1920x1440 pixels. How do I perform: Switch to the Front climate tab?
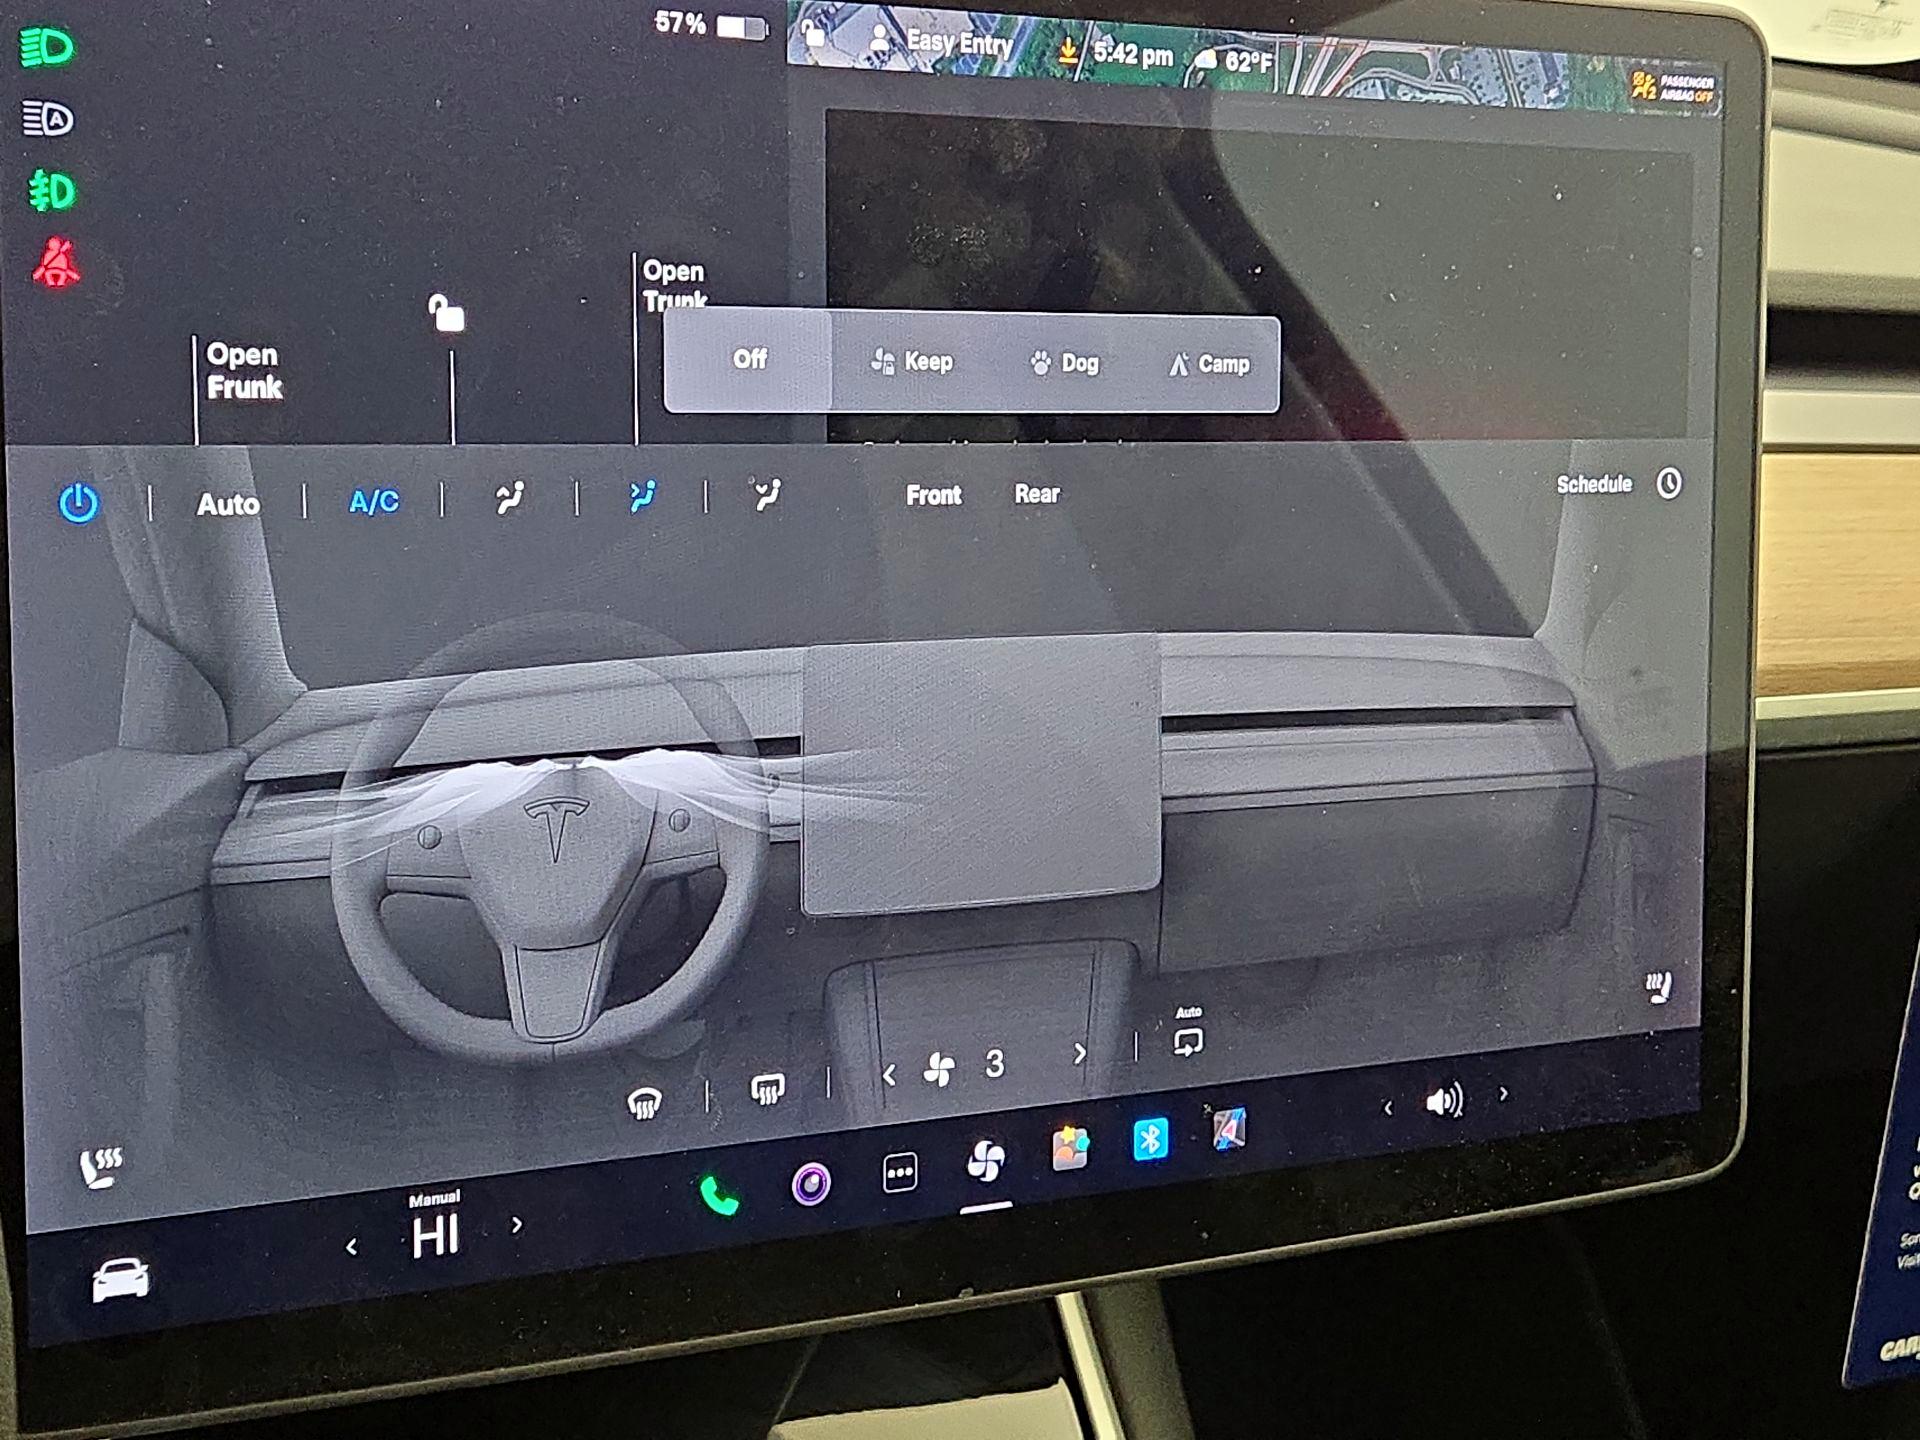(933, 494)
